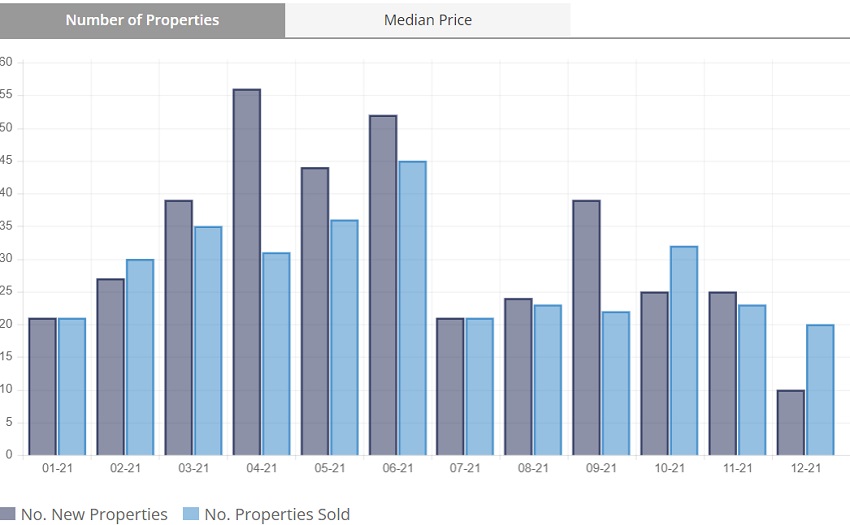Select the Number of Properties tab
This screenshot has height=525, width=850.
(142, 20)
